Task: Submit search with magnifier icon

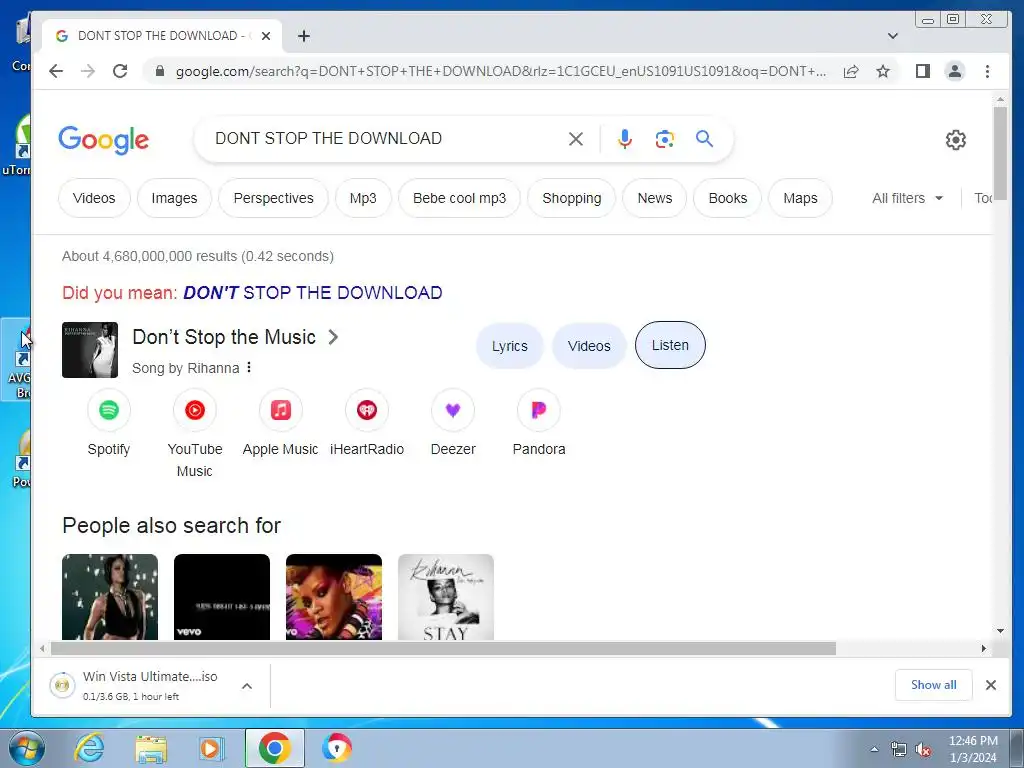Action: (704, 138)
